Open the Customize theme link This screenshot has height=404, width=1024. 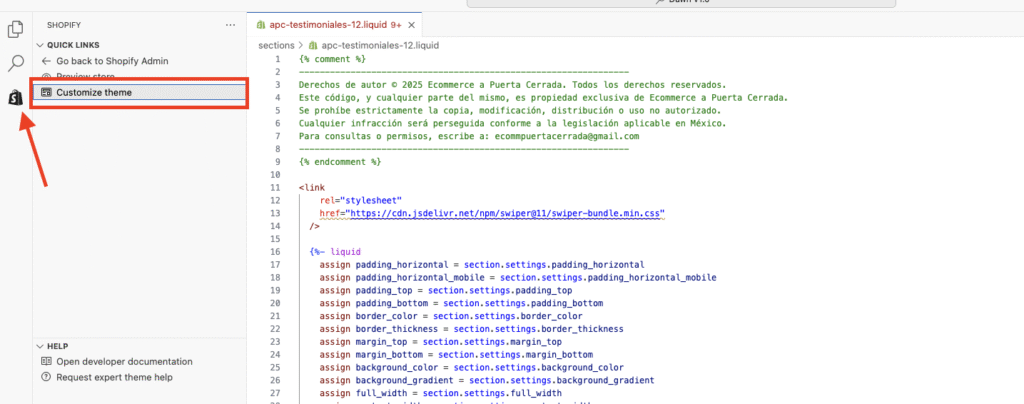94,93
